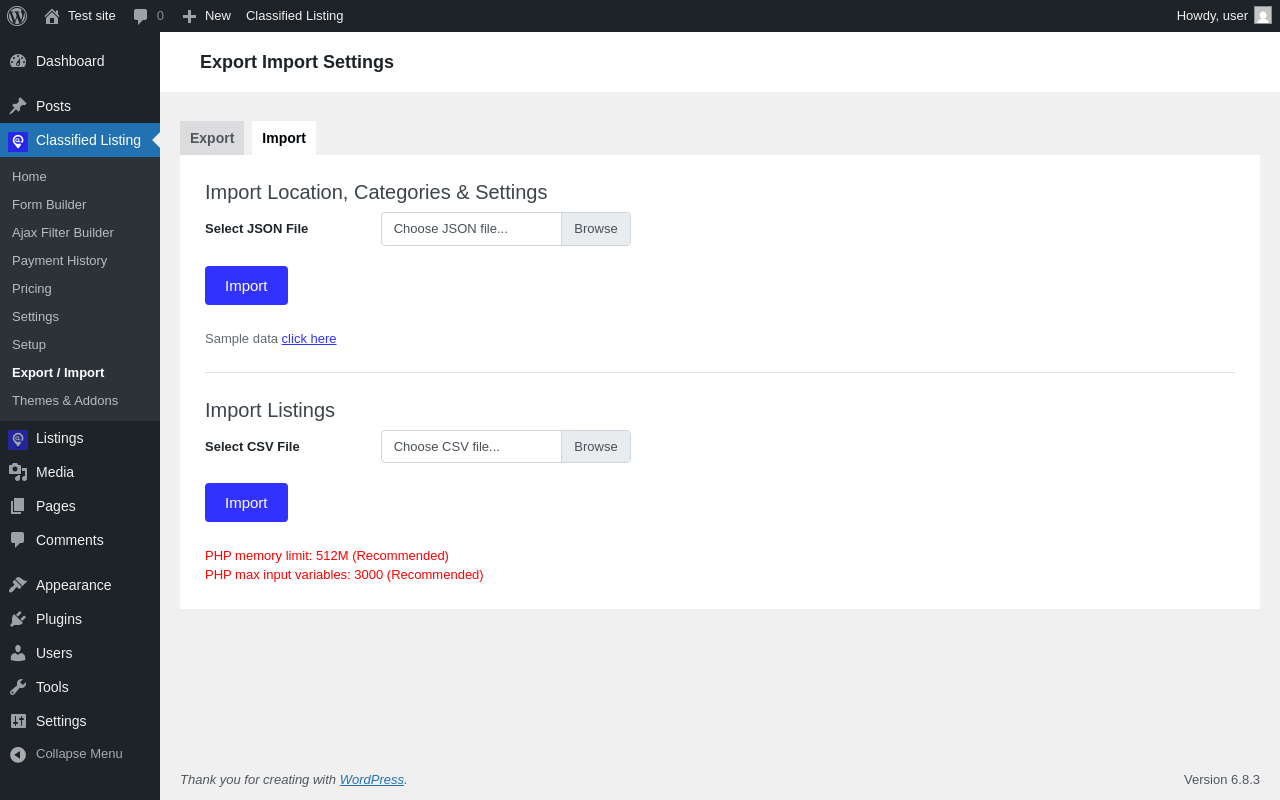Viewport: 1280px width, 800px height.
Task: Open Form Builder submenu
Action: coord(49,205)
